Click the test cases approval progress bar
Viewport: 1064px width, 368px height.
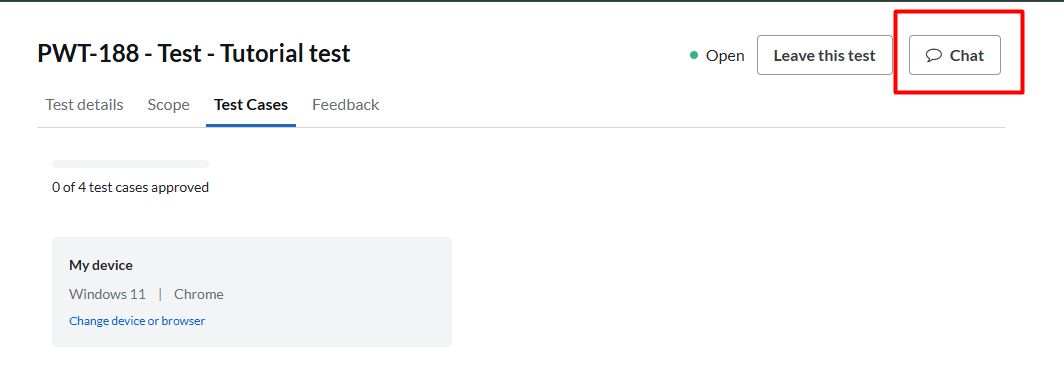coord(130,164)
